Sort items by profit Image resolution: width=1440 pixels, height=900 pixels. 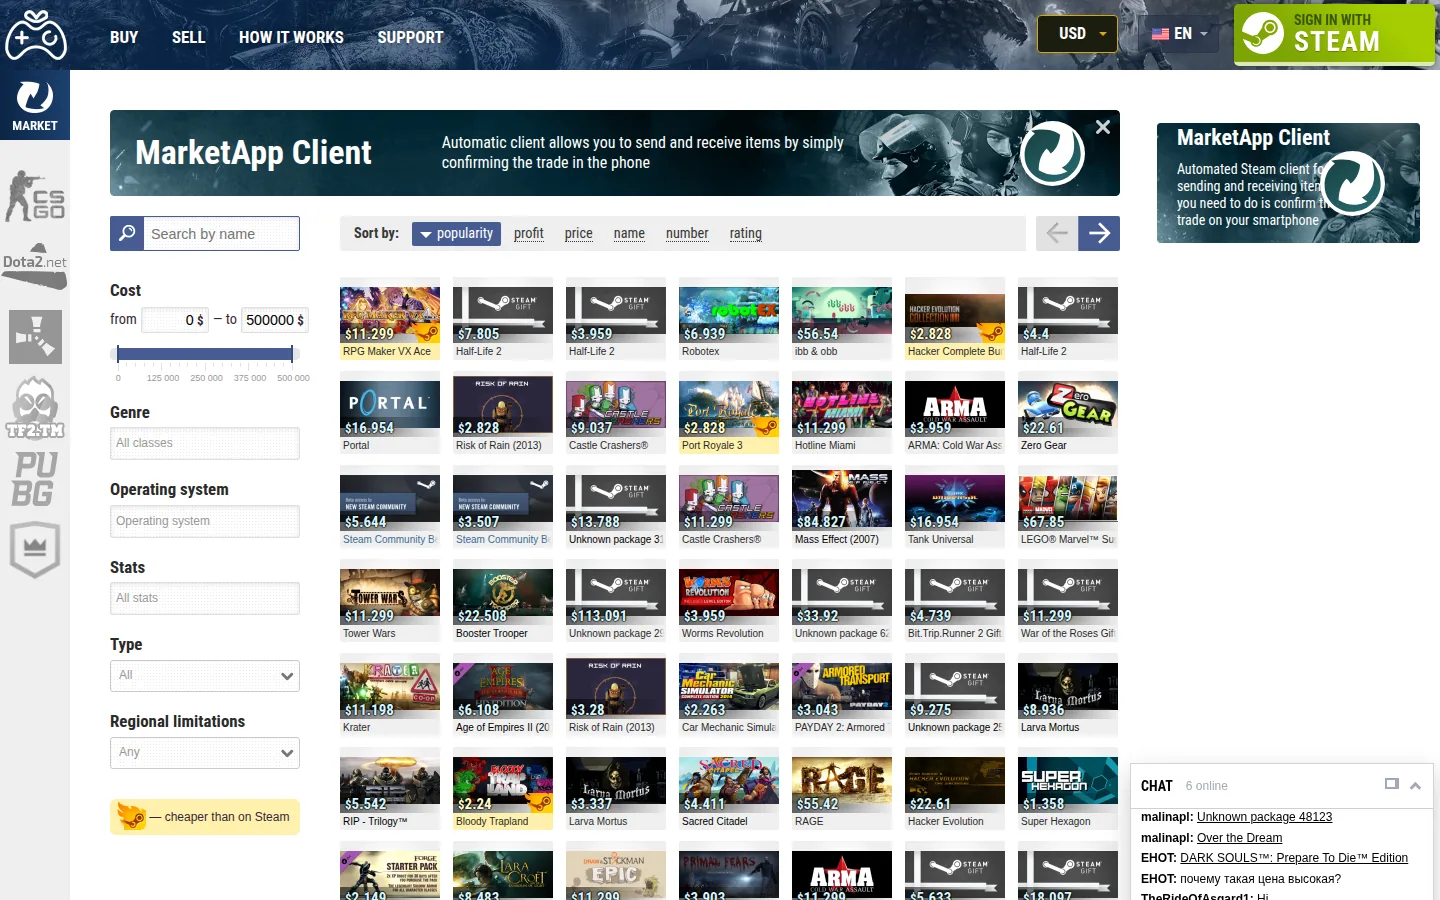tap(529, 233)
